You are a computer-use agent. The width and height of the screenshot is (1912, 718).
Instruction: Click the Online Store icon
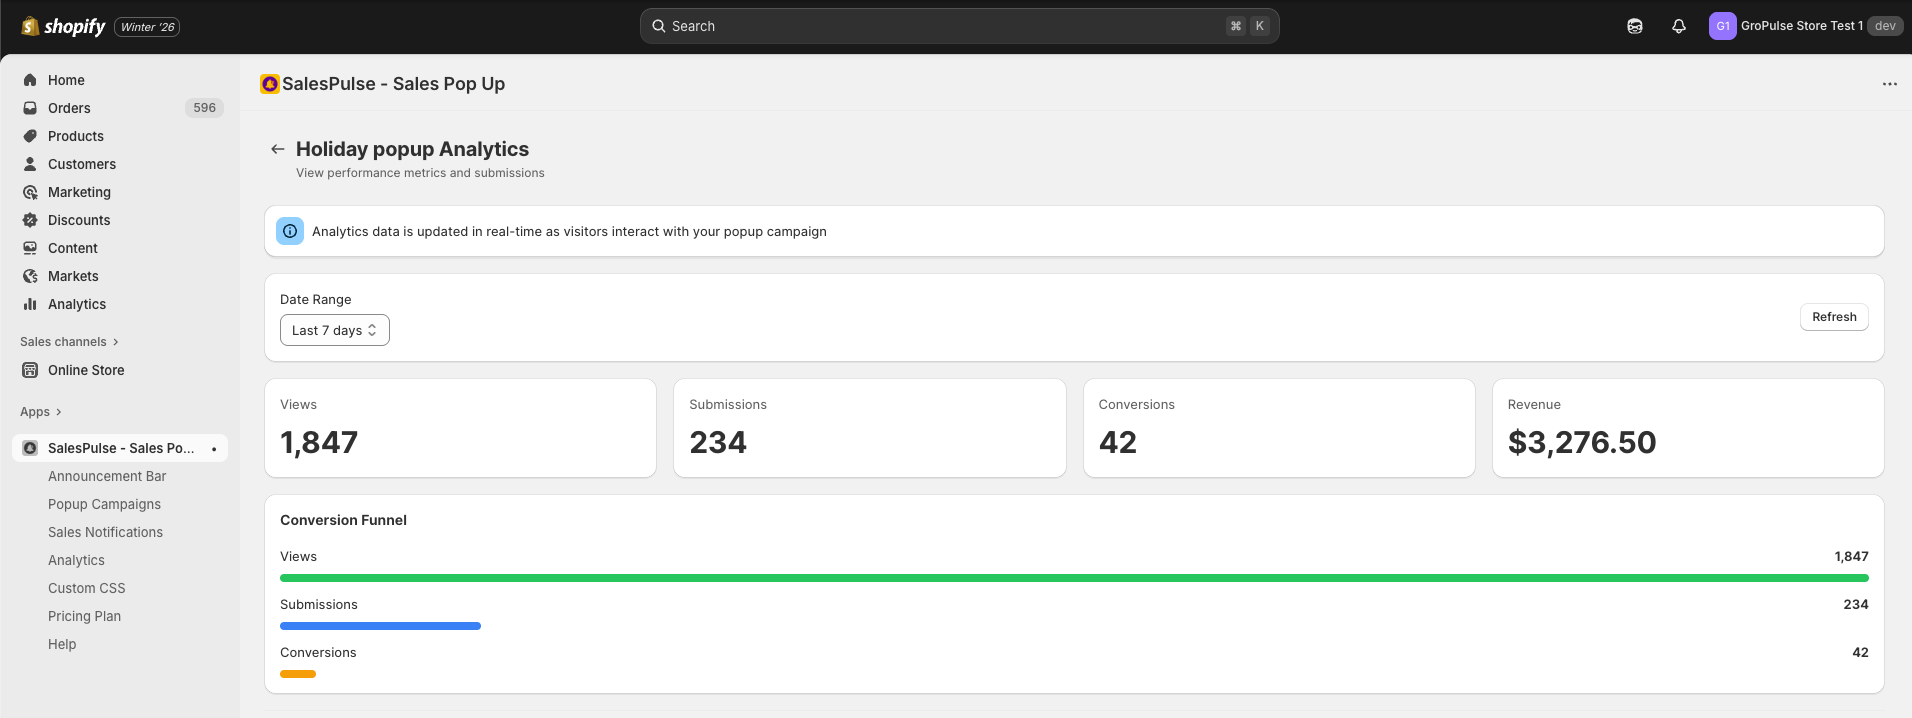(x=30, y=370)
